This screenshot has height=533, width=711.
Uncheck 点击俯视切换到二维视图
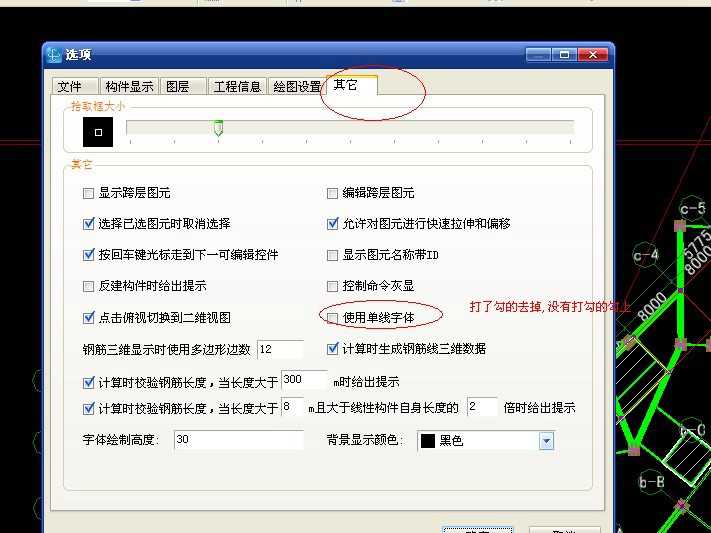(x=88, y=318)
